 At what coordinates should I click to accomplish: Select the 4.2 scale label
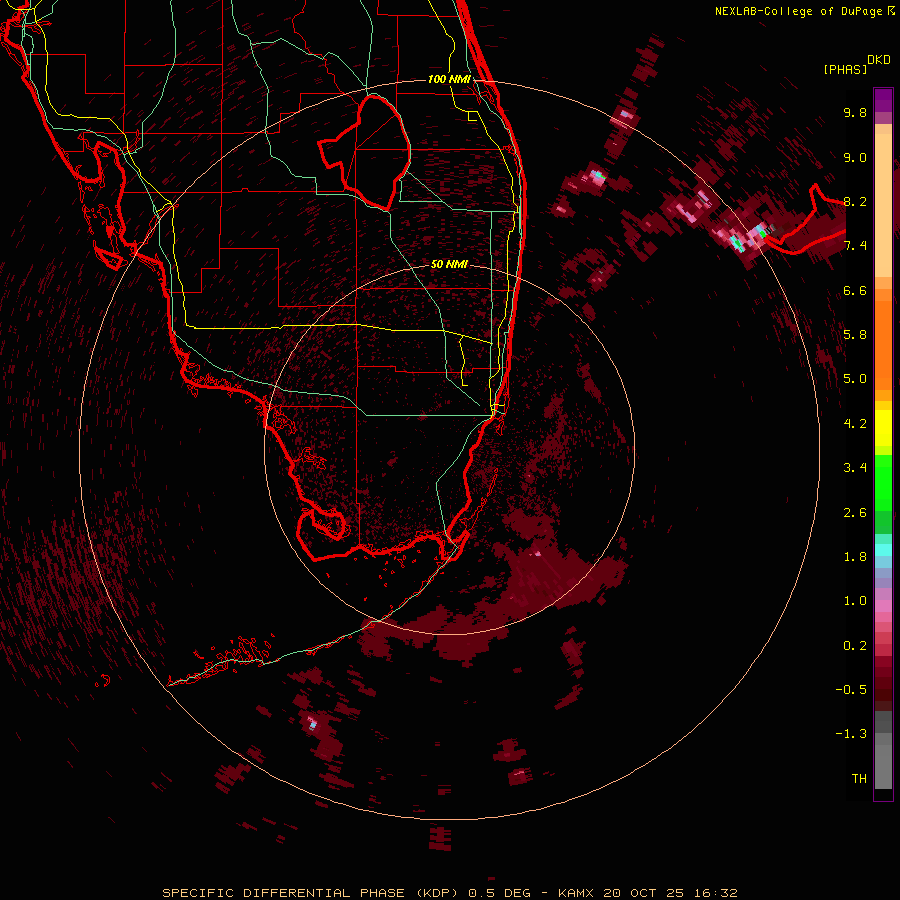[x=855, y=424]
